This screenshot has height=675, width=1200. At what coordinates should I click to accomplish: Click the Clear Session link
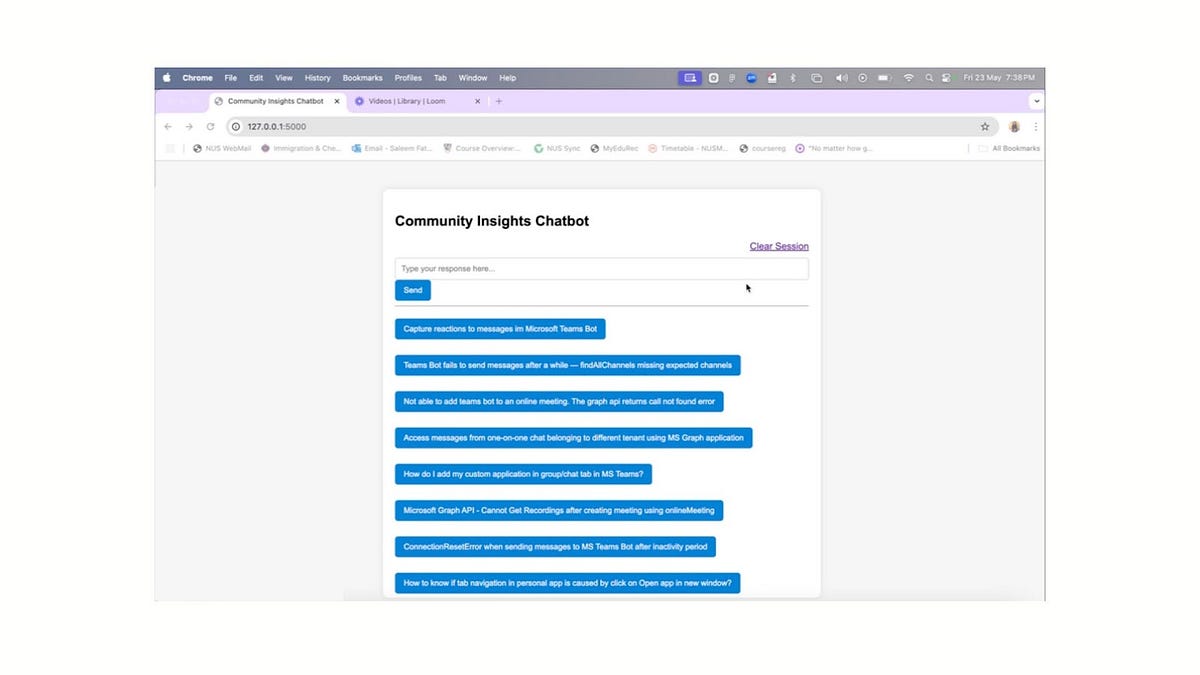(779, 246)
